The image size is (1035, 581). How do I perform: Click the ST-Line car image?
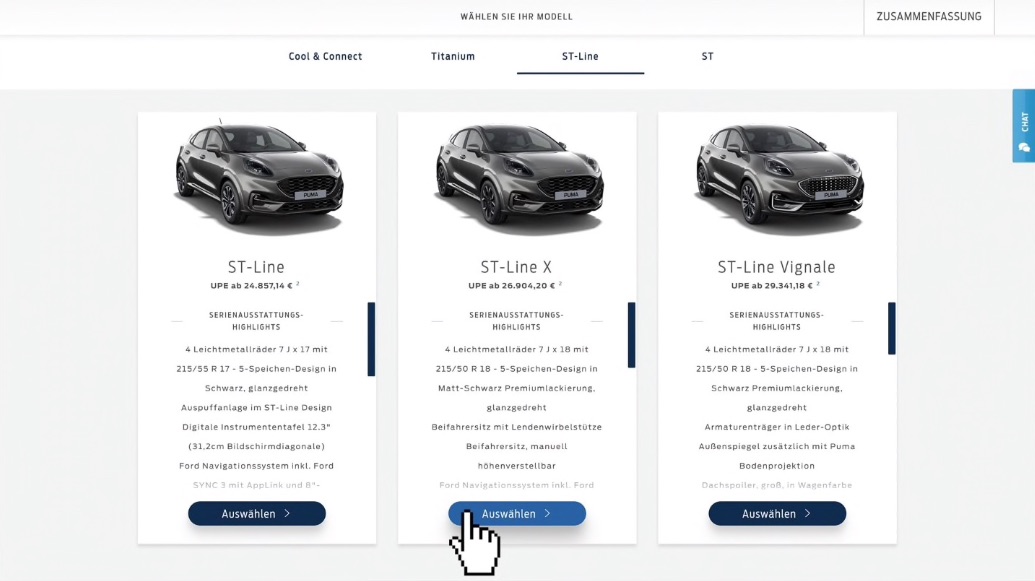(x=258, y=178)
